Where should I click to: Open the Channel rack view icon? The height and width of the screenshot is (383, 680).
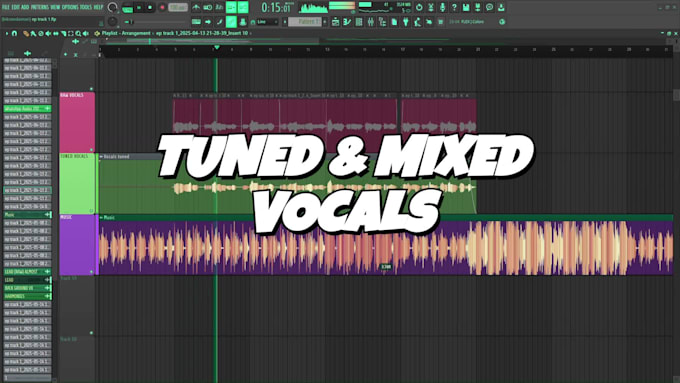[x=359, y=22]
